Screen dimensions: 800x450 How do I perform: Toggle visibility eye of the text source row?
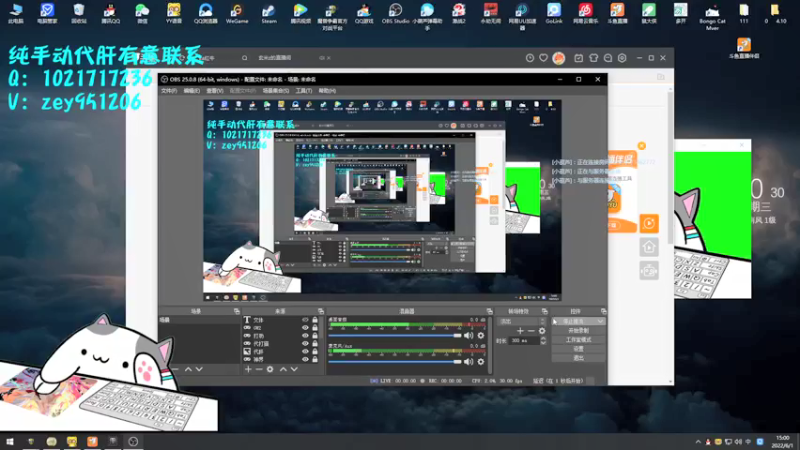click(x=305, y=320)
